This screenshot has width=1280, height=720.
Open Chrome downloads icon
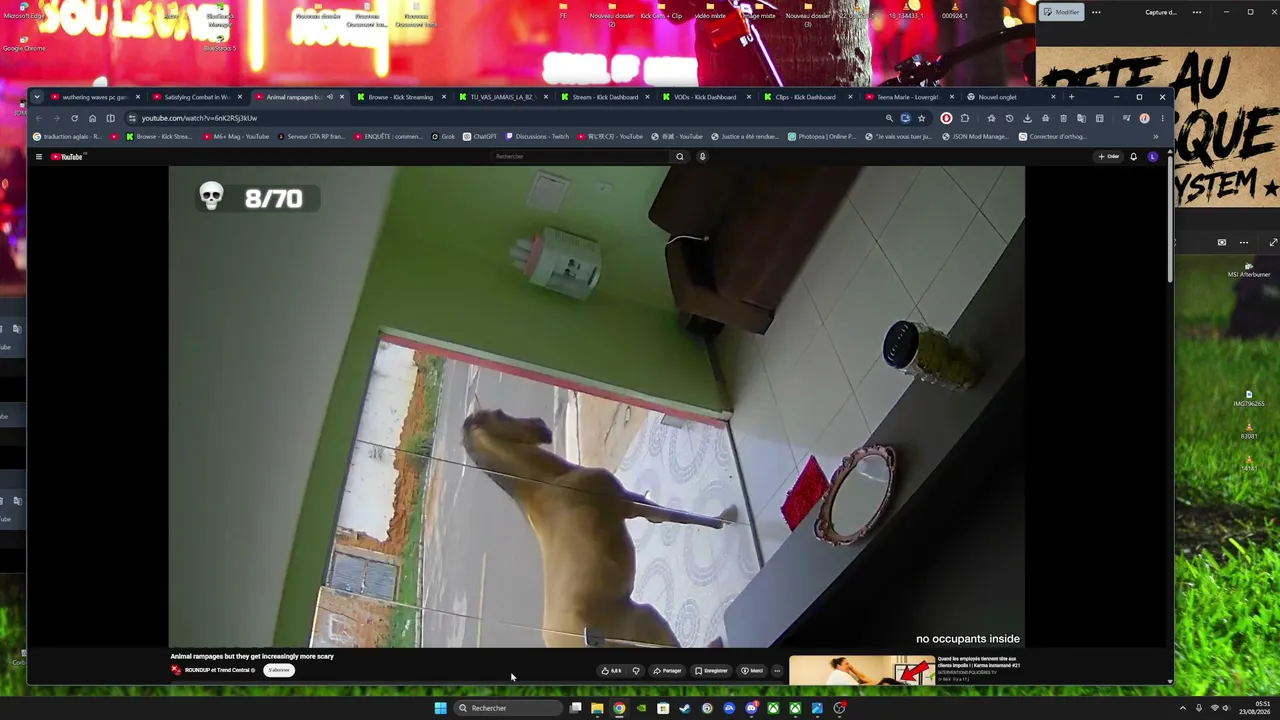(1027, 118)
